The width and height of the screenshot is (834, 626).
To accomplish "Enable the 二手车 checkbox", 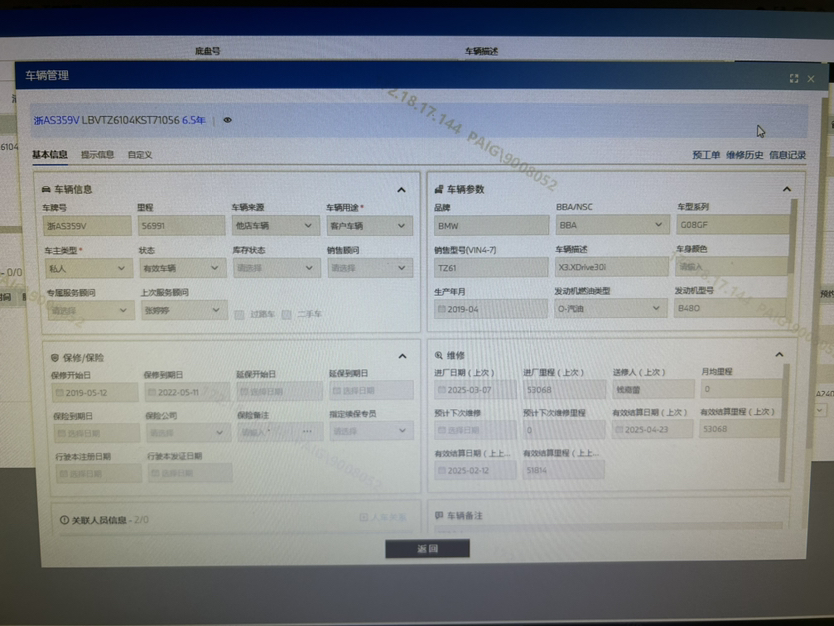I will (286, 314).
